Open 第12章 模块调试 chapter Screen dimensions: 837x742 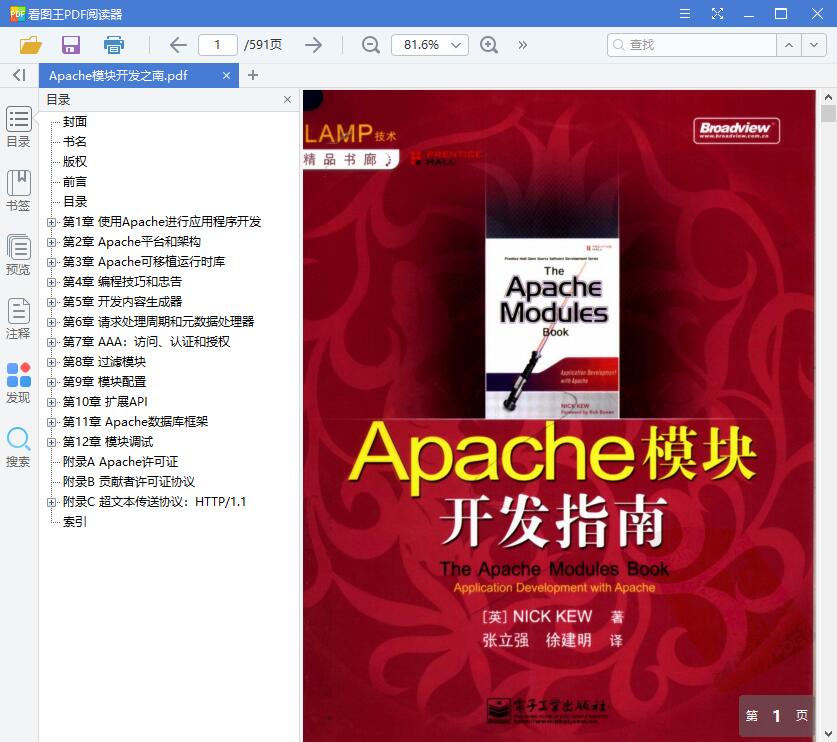[108, 442]
